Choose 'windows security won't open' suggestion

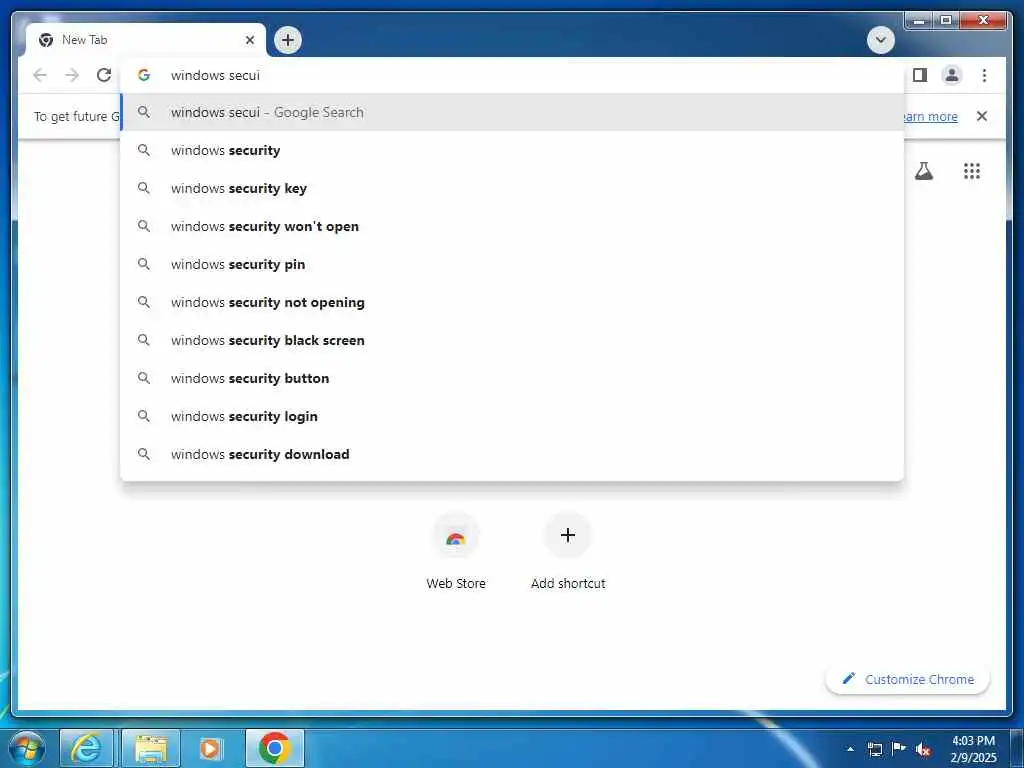[512, 226]
